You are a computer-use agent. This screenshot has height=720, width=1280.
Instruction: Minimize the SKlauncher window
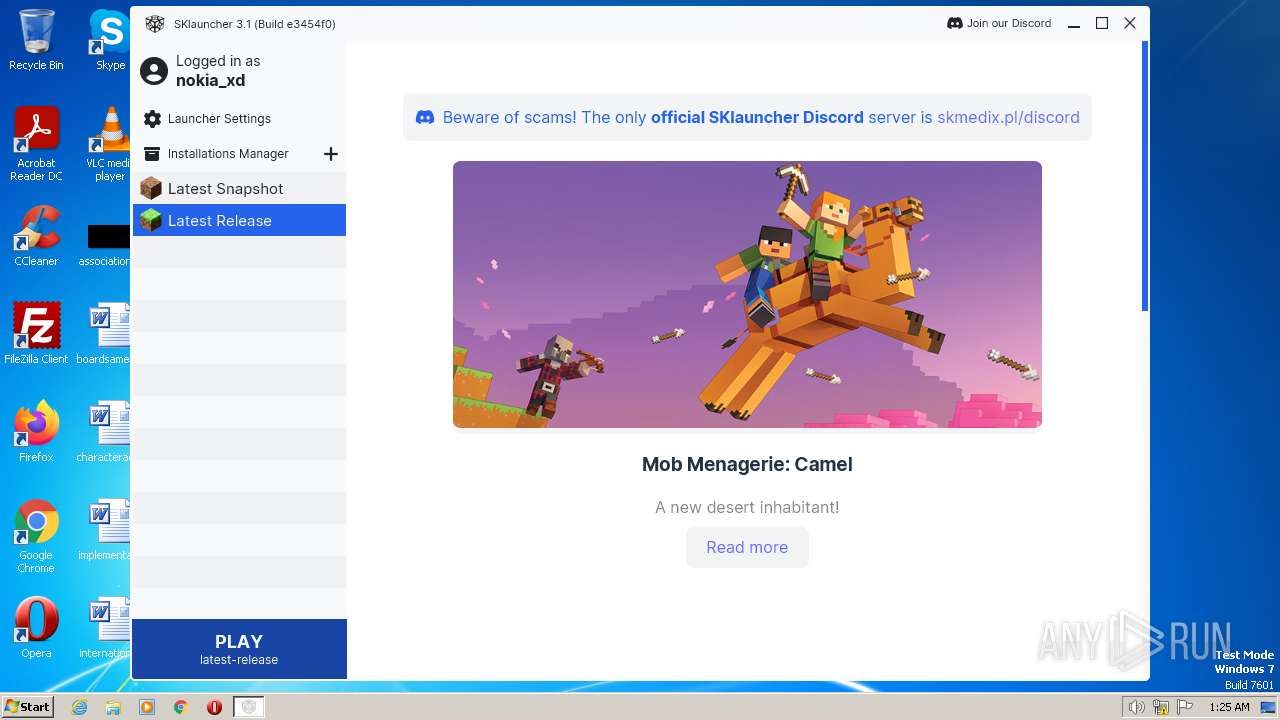1074,23
